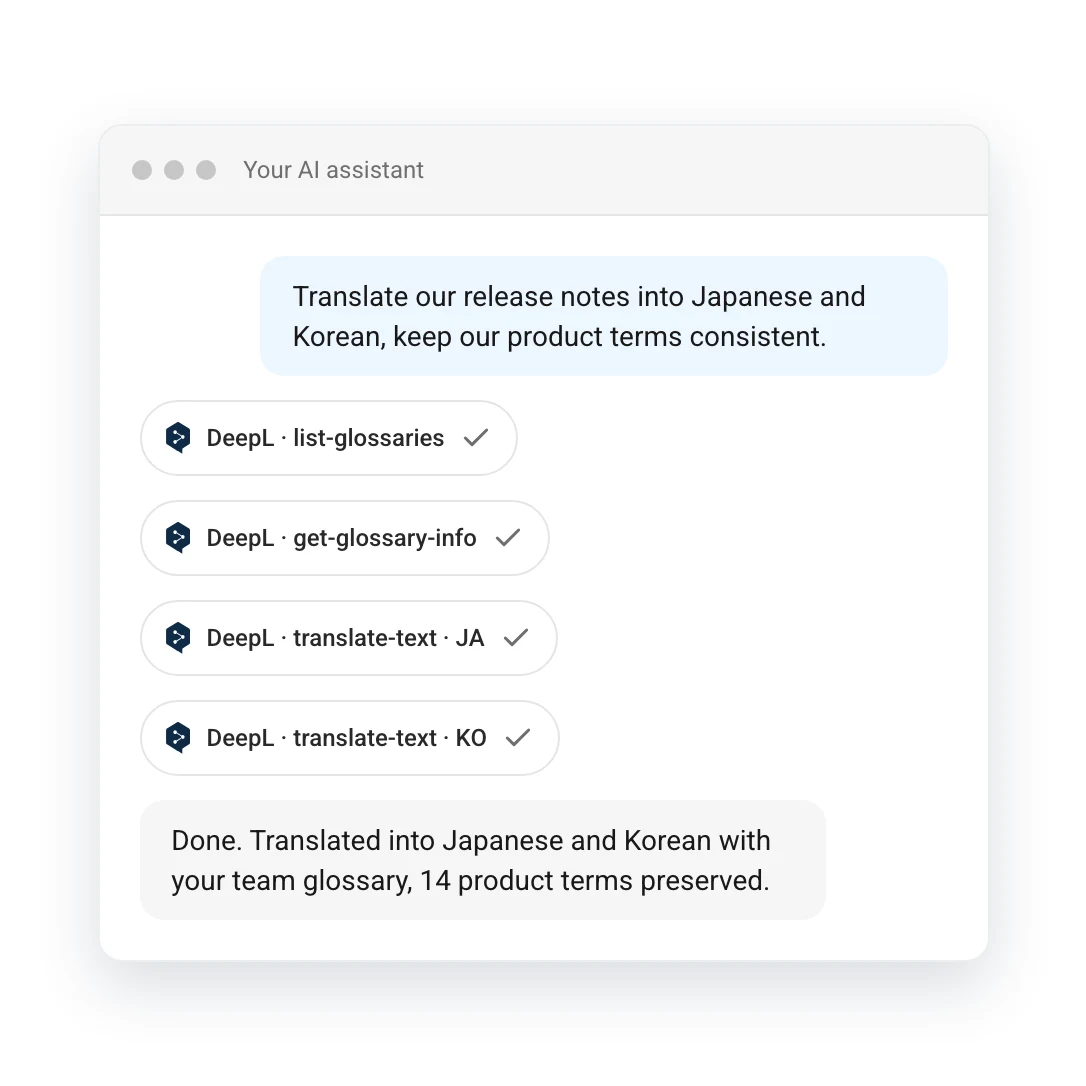Click the third gray window dot
The width and height of the screenshot is (1086, 1086).
point(206,170)
